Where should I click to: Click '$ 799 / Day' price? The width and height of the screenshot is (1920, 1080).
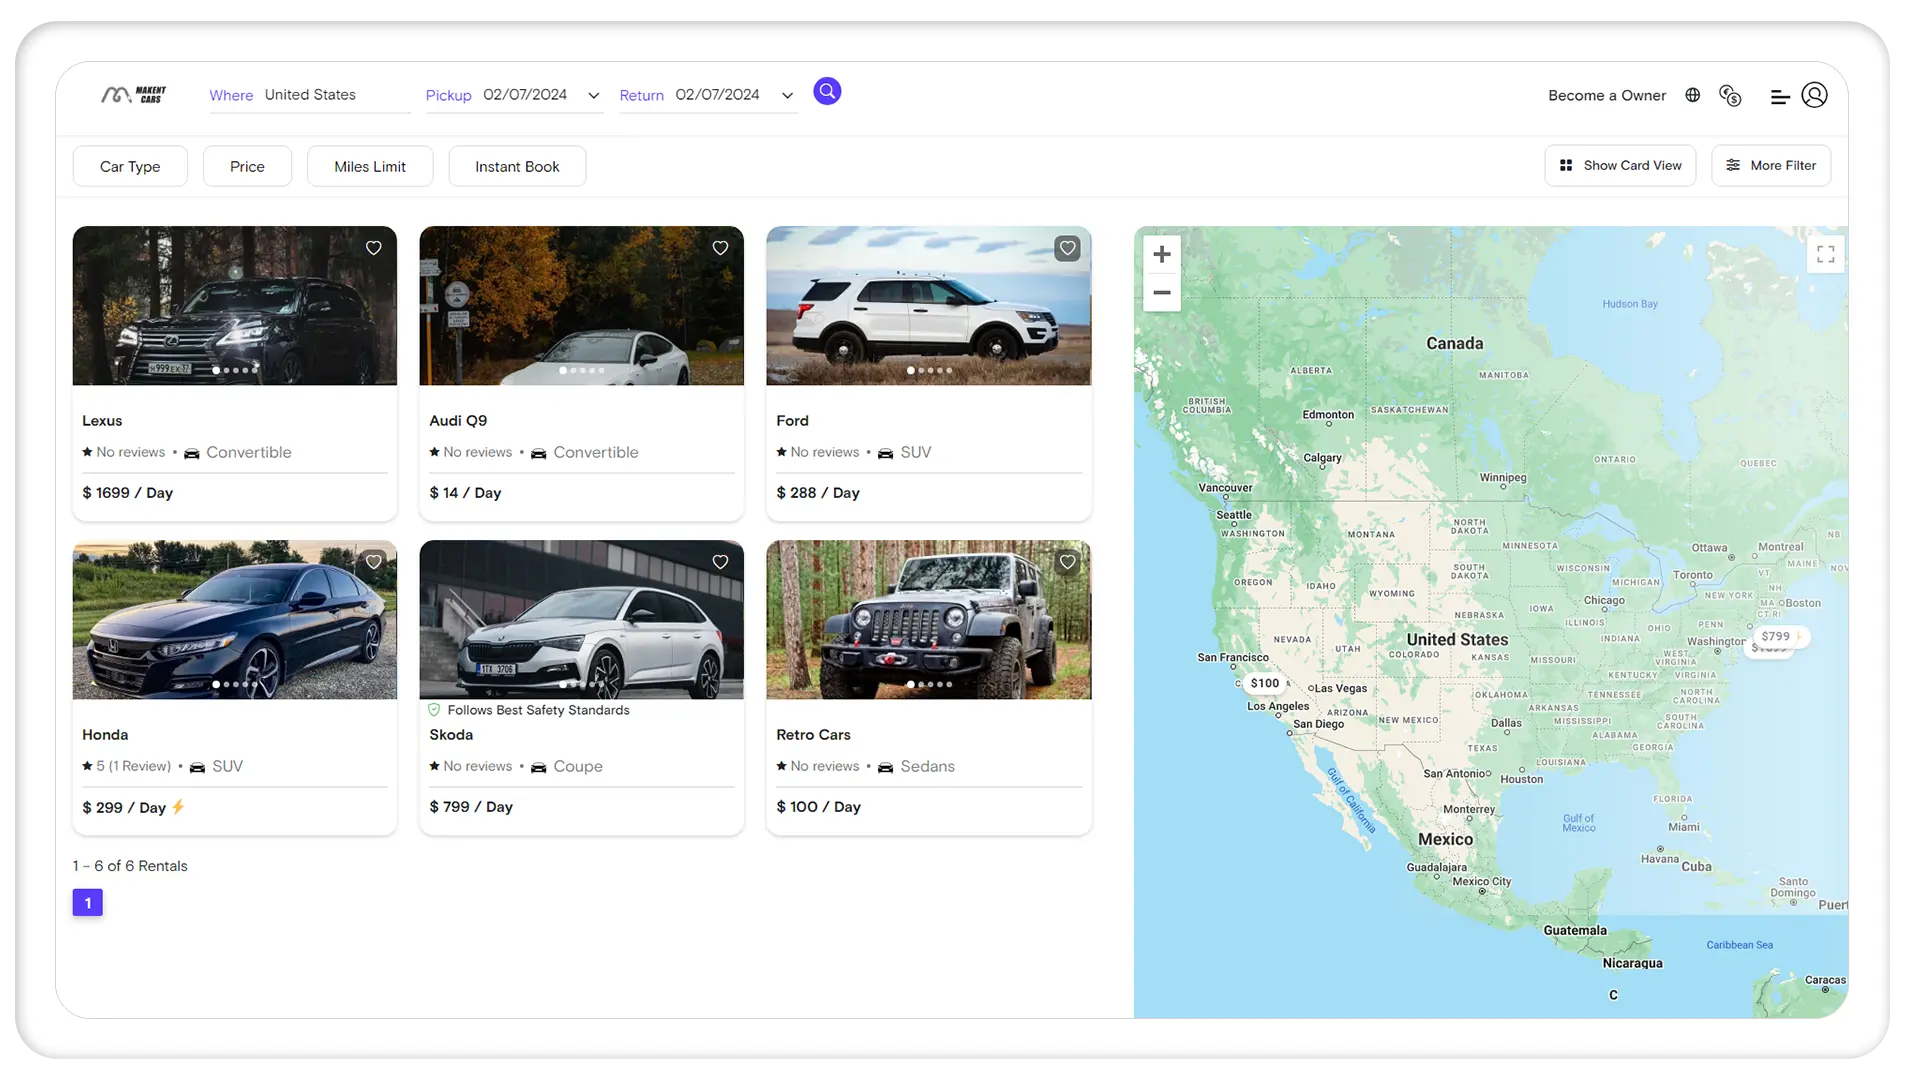pos(471,807)
